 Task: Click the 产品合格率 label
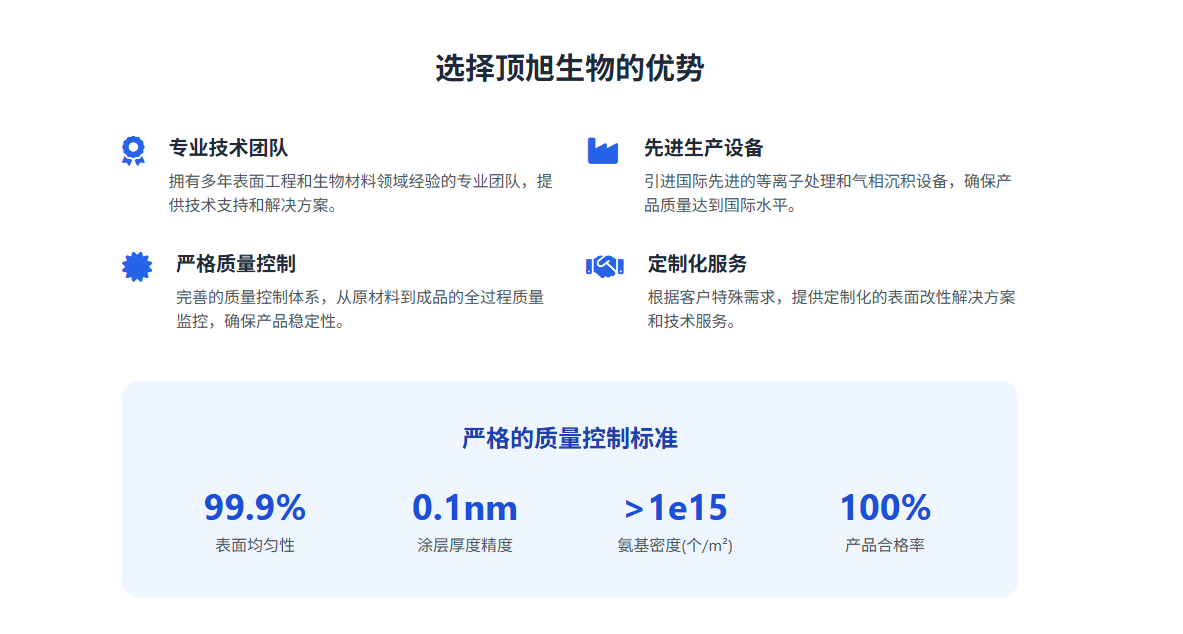[x=884, y=546]
